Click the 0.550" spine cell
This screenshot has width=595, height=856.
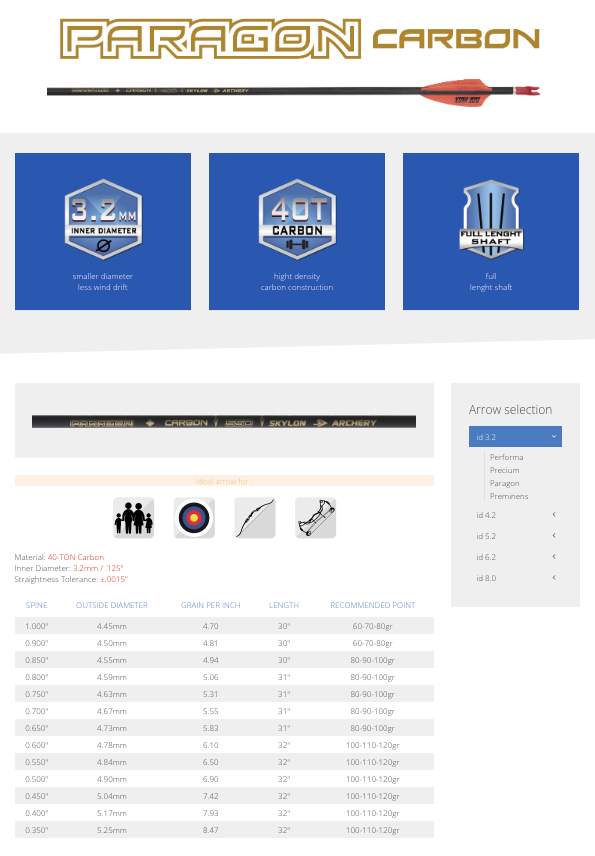[x=37, y=762]
